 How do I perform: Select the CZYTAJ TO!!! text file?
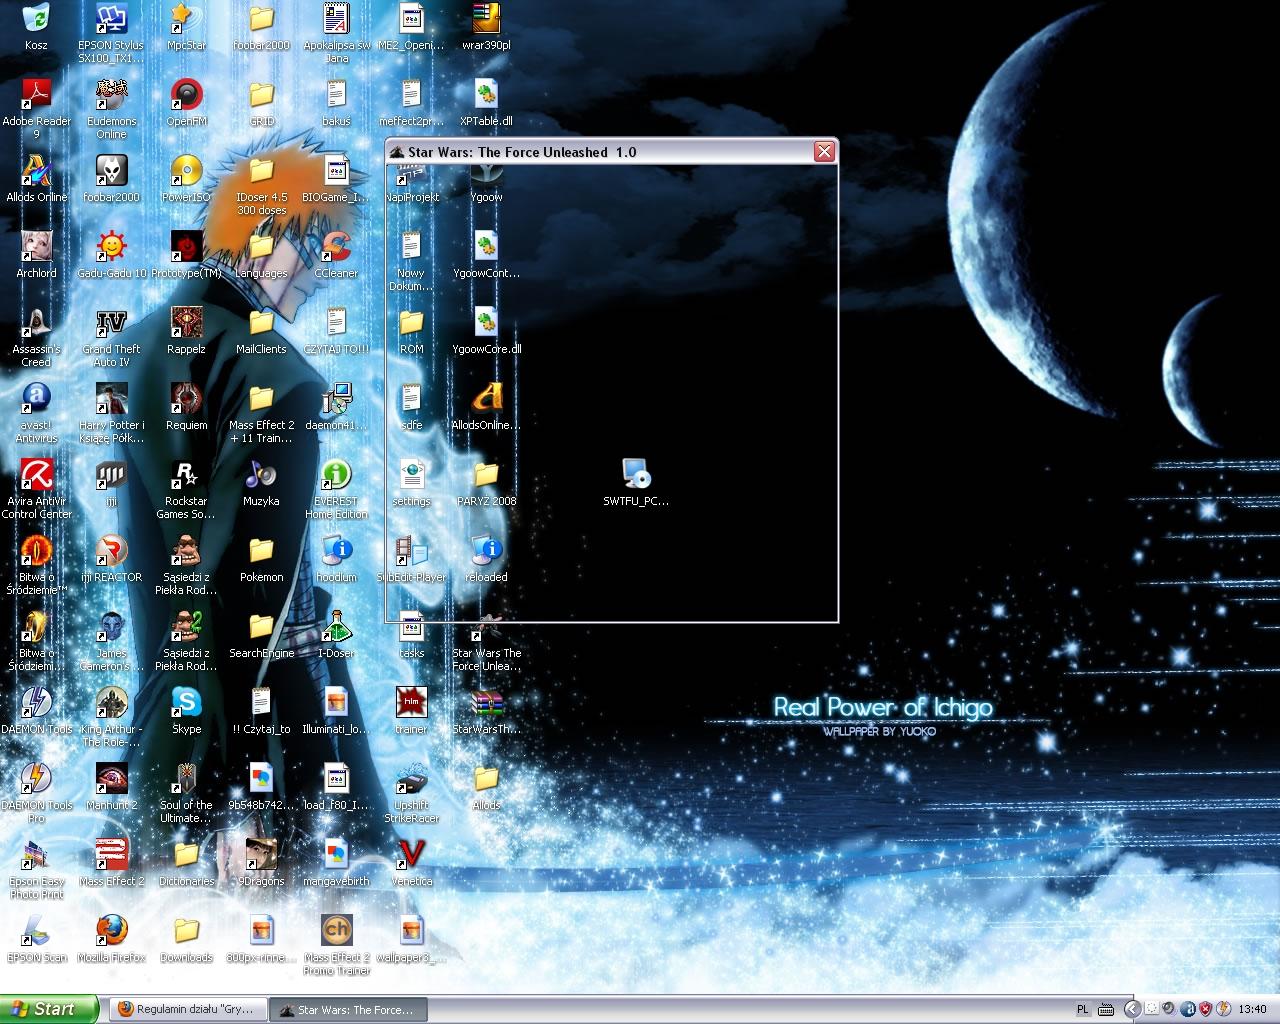pos(336,331)
